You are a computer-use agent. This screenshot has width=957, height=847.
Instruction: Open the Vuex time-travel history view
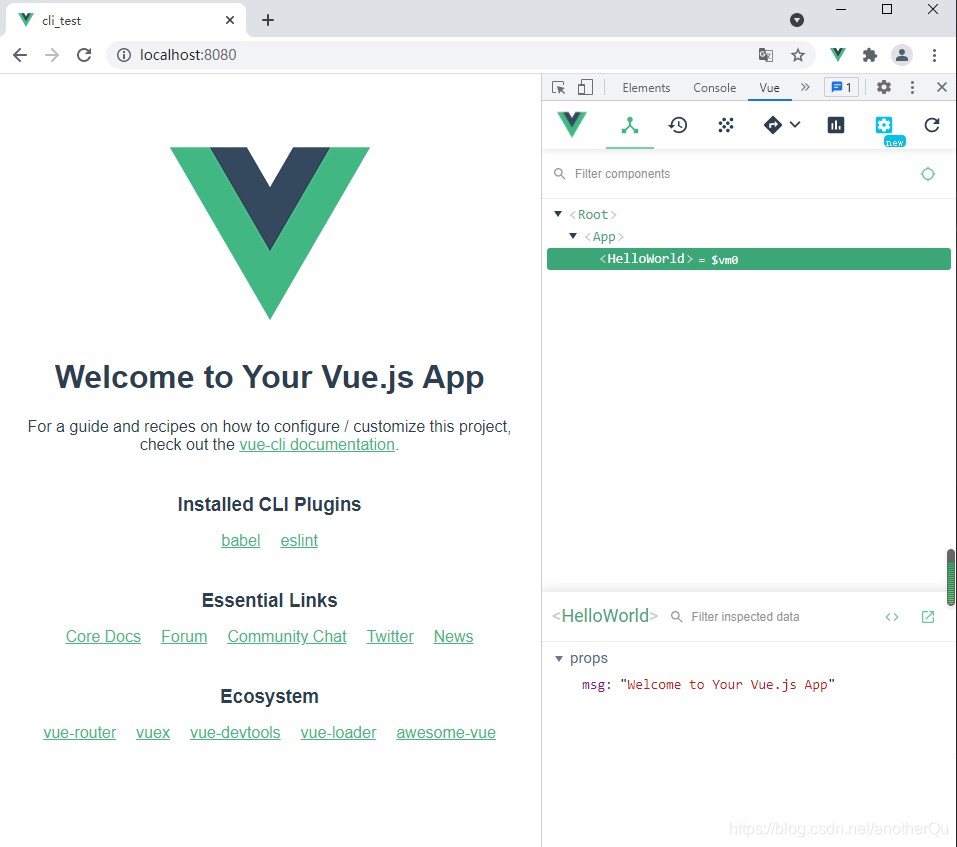pyautogui.click(x=677, y=125)
